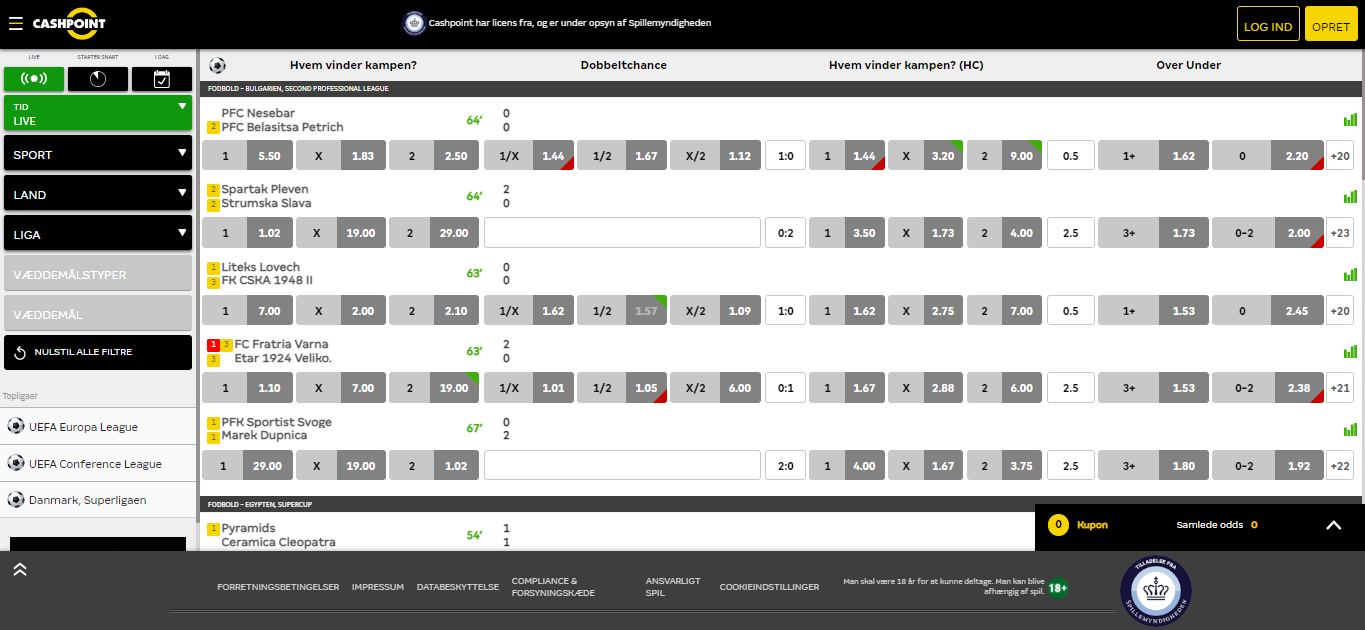
Task: Select 1/X double chance odds 1.01
Action: pos(529,388)
